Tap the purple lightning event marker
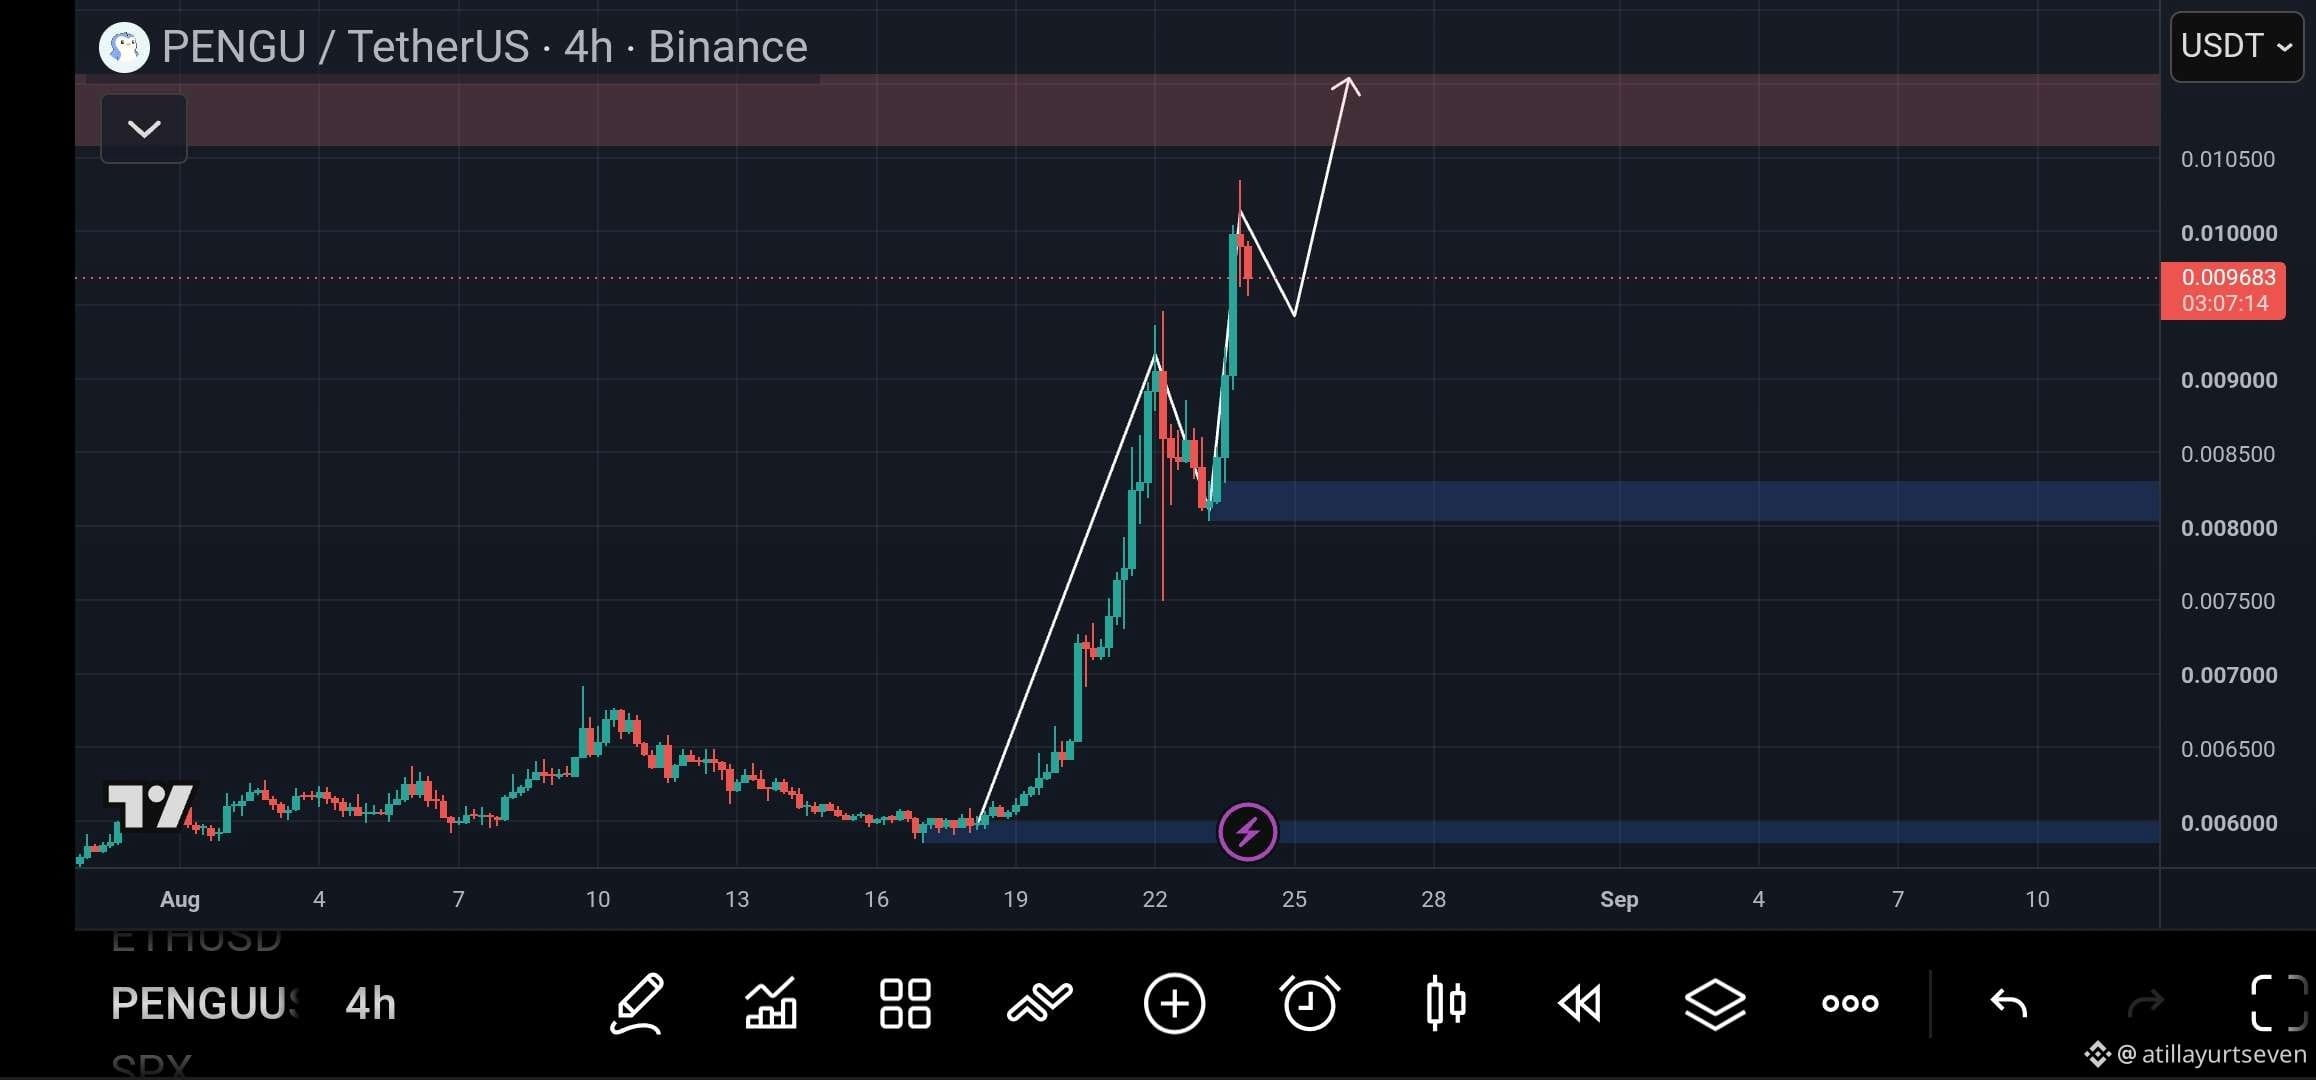The width and height of the screenshot is (2316, 1080). [x=1247, y=831]
